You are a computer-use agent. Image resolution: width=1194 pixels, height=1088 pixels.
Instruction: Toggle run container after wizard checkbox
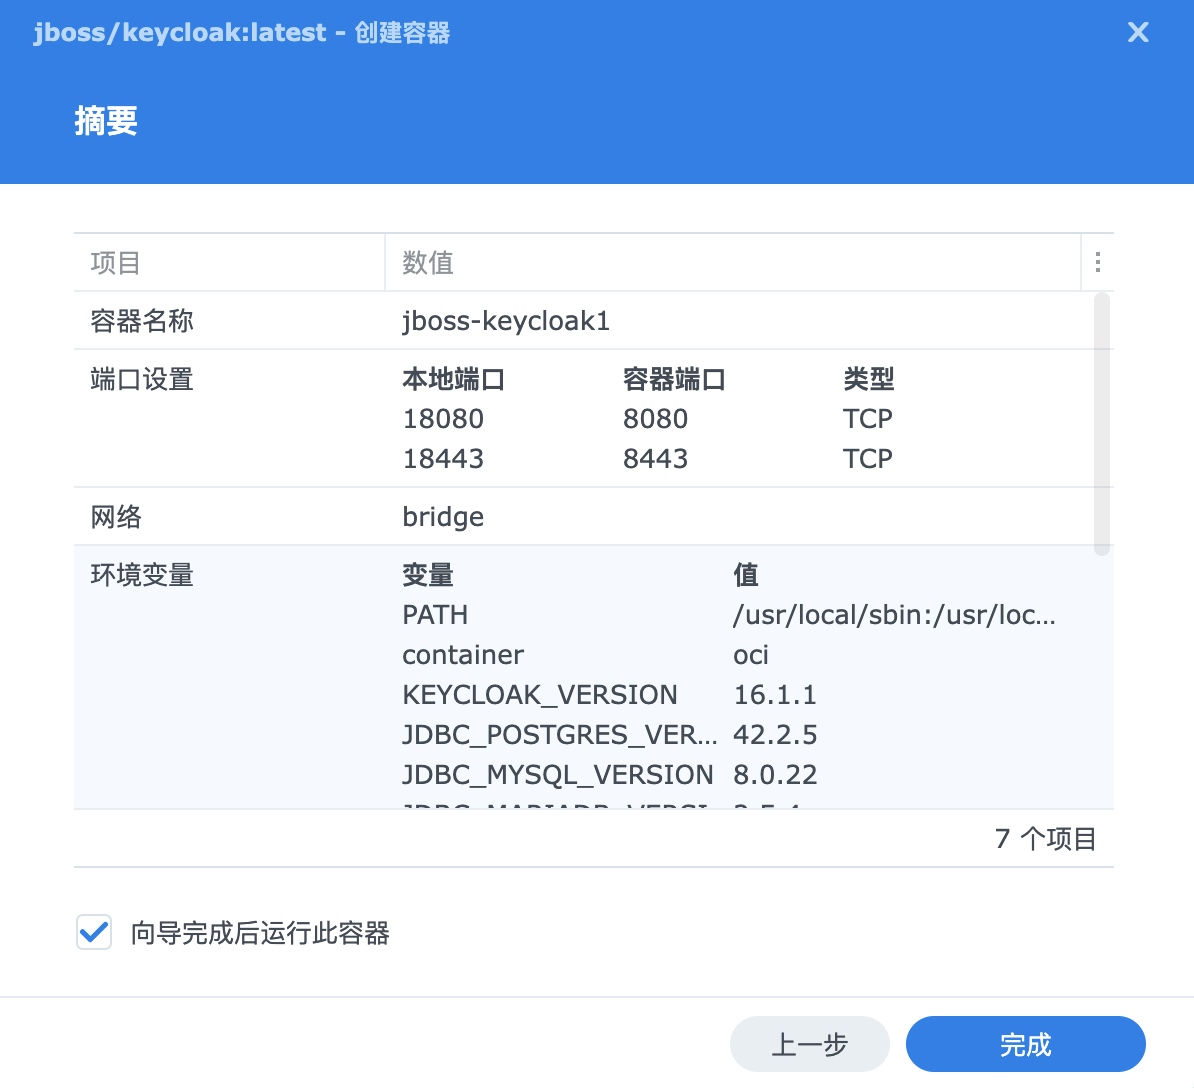click(94, 932)
